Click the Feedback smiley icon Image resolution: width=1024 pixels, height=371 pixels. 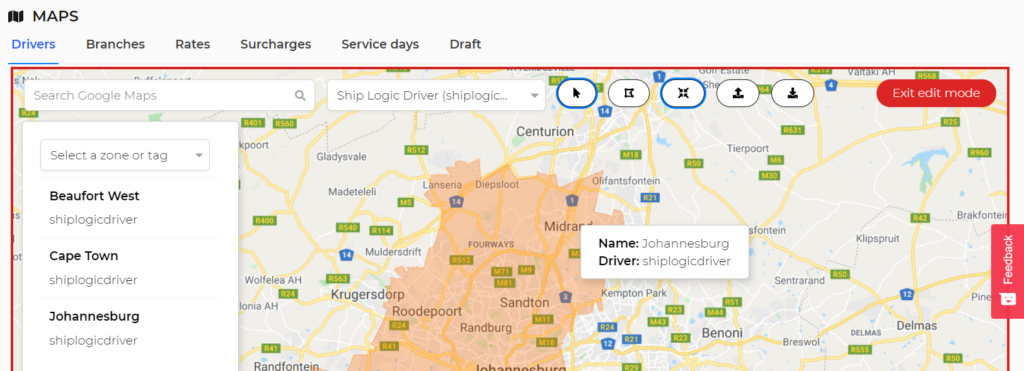[1008, 299]
